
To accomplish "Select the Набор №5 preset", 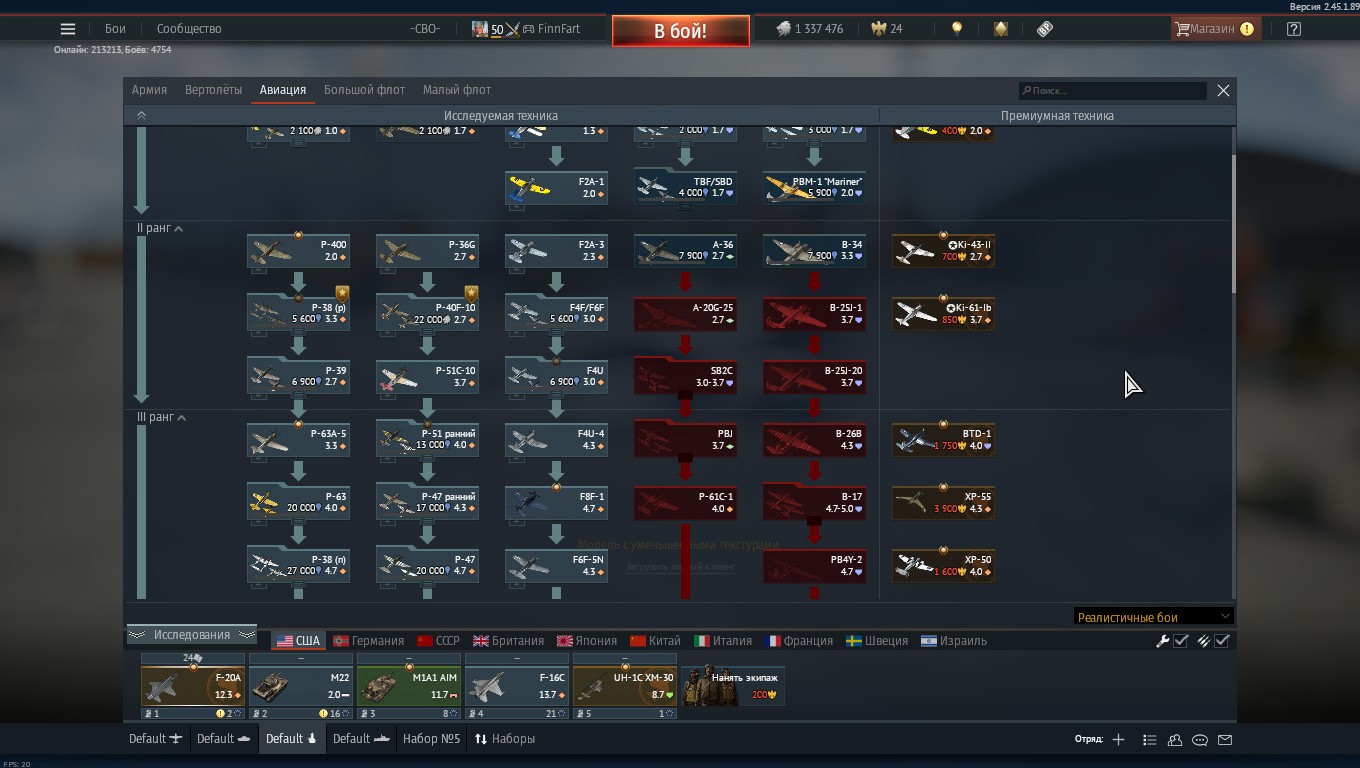I will 431,739.
